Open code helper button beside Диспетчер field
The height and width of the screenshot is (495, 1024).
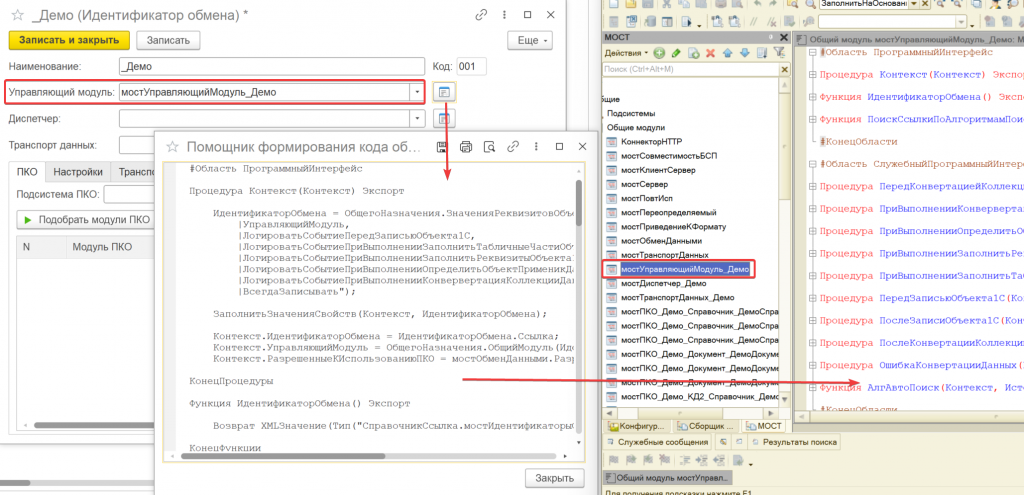pos(444,119)
